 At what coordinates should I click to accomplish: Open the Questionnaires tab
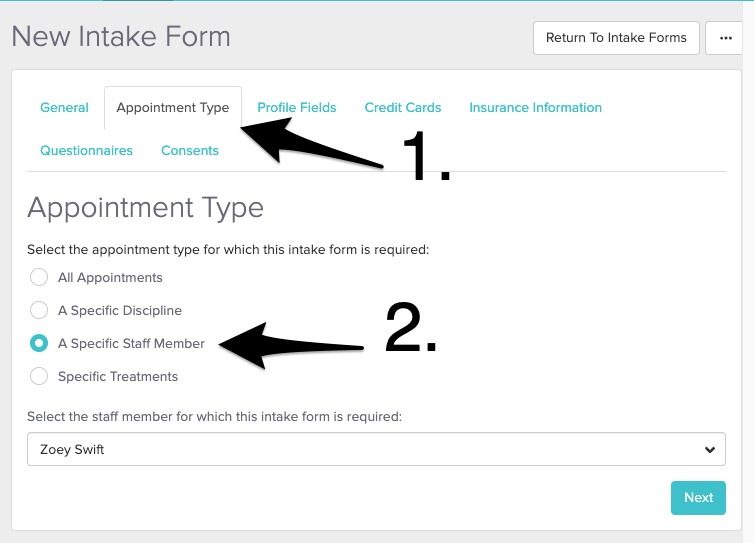(x=86, y=150)
